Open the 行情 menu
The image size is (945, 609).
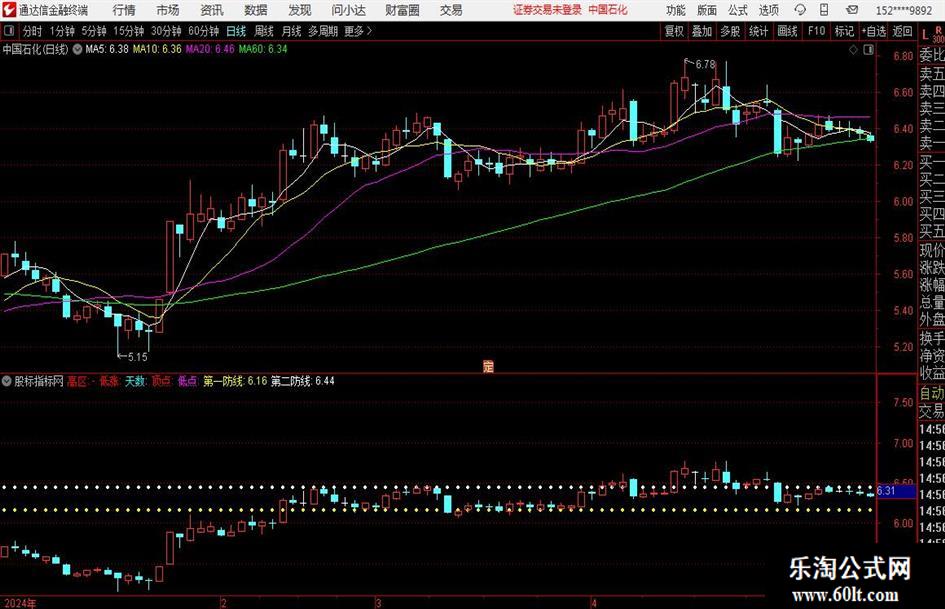(x=124, y=10)
